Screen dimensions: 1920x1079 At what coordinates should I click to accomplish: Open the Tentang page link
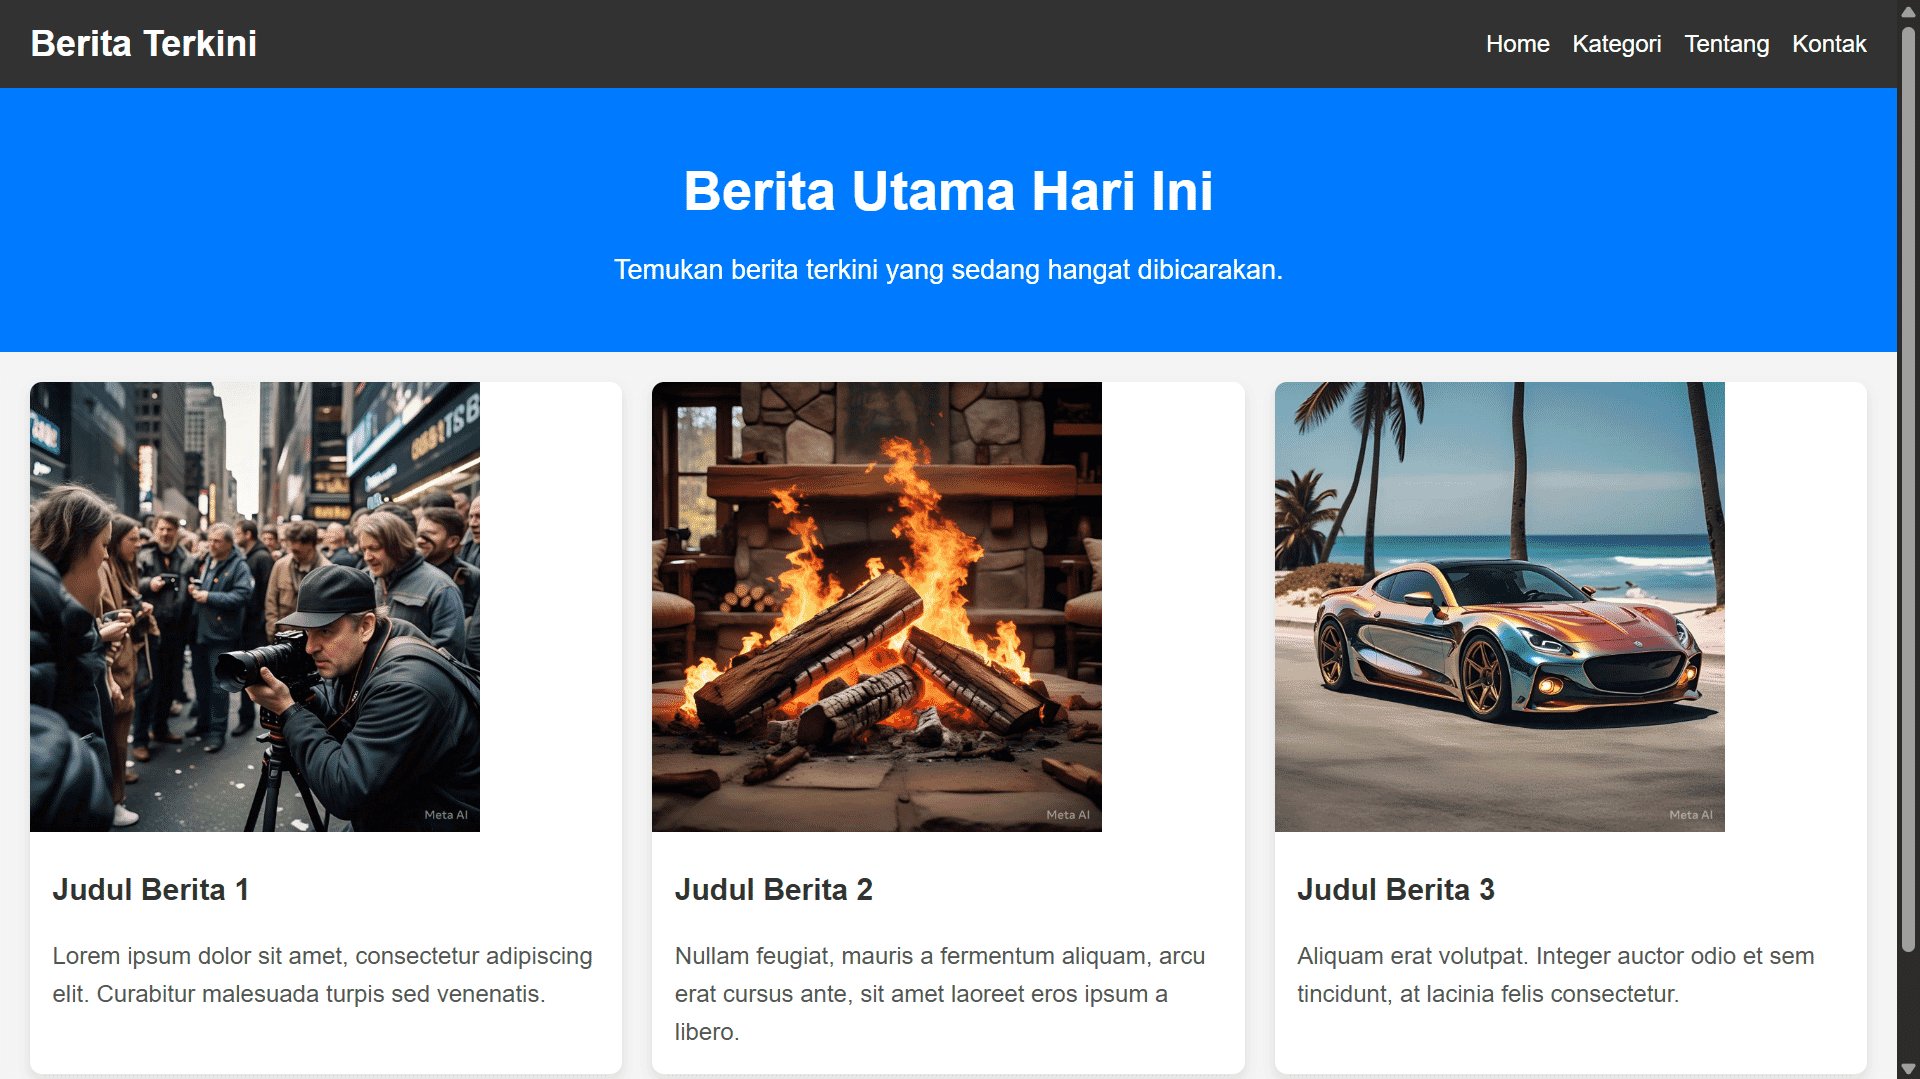click(x=1726, y=44)
